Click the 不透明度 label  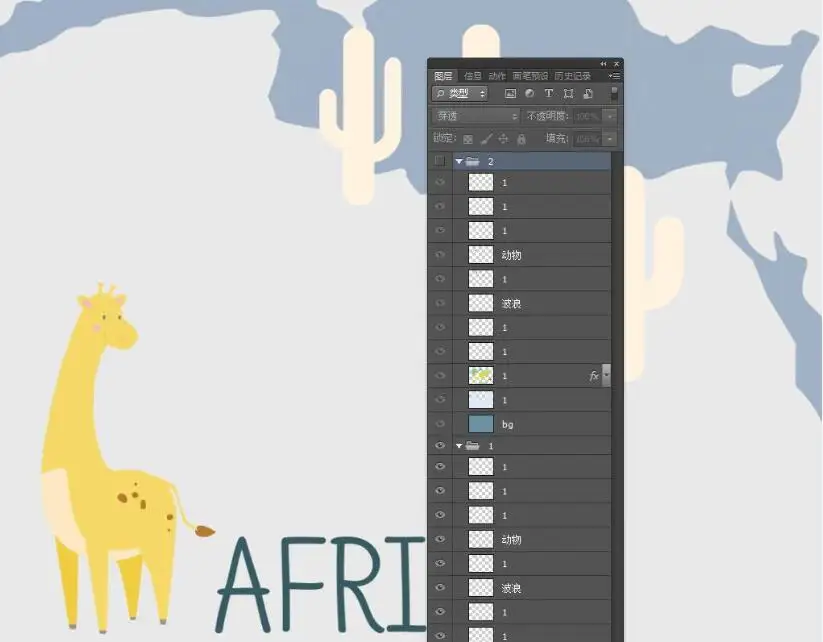point(548,116)
